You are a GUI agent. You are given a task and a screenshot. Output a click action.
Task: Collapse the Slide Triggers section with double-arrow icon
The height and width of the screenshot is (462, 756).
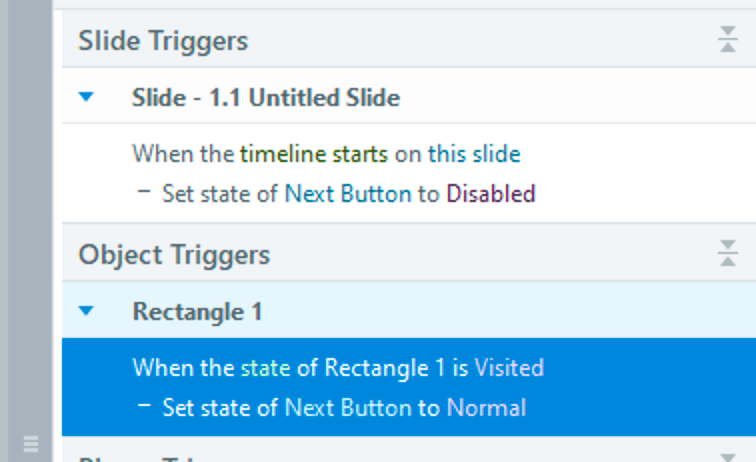coord(727,41)
